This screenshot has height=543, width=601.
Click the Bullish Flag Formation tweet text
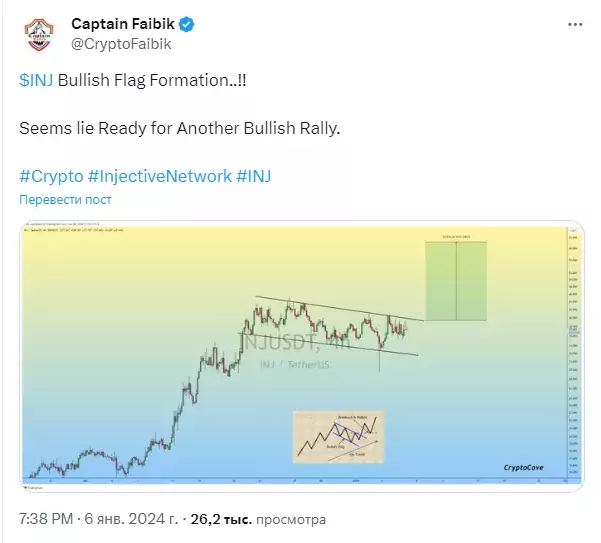pyautogui.click(x=152, y=80)
